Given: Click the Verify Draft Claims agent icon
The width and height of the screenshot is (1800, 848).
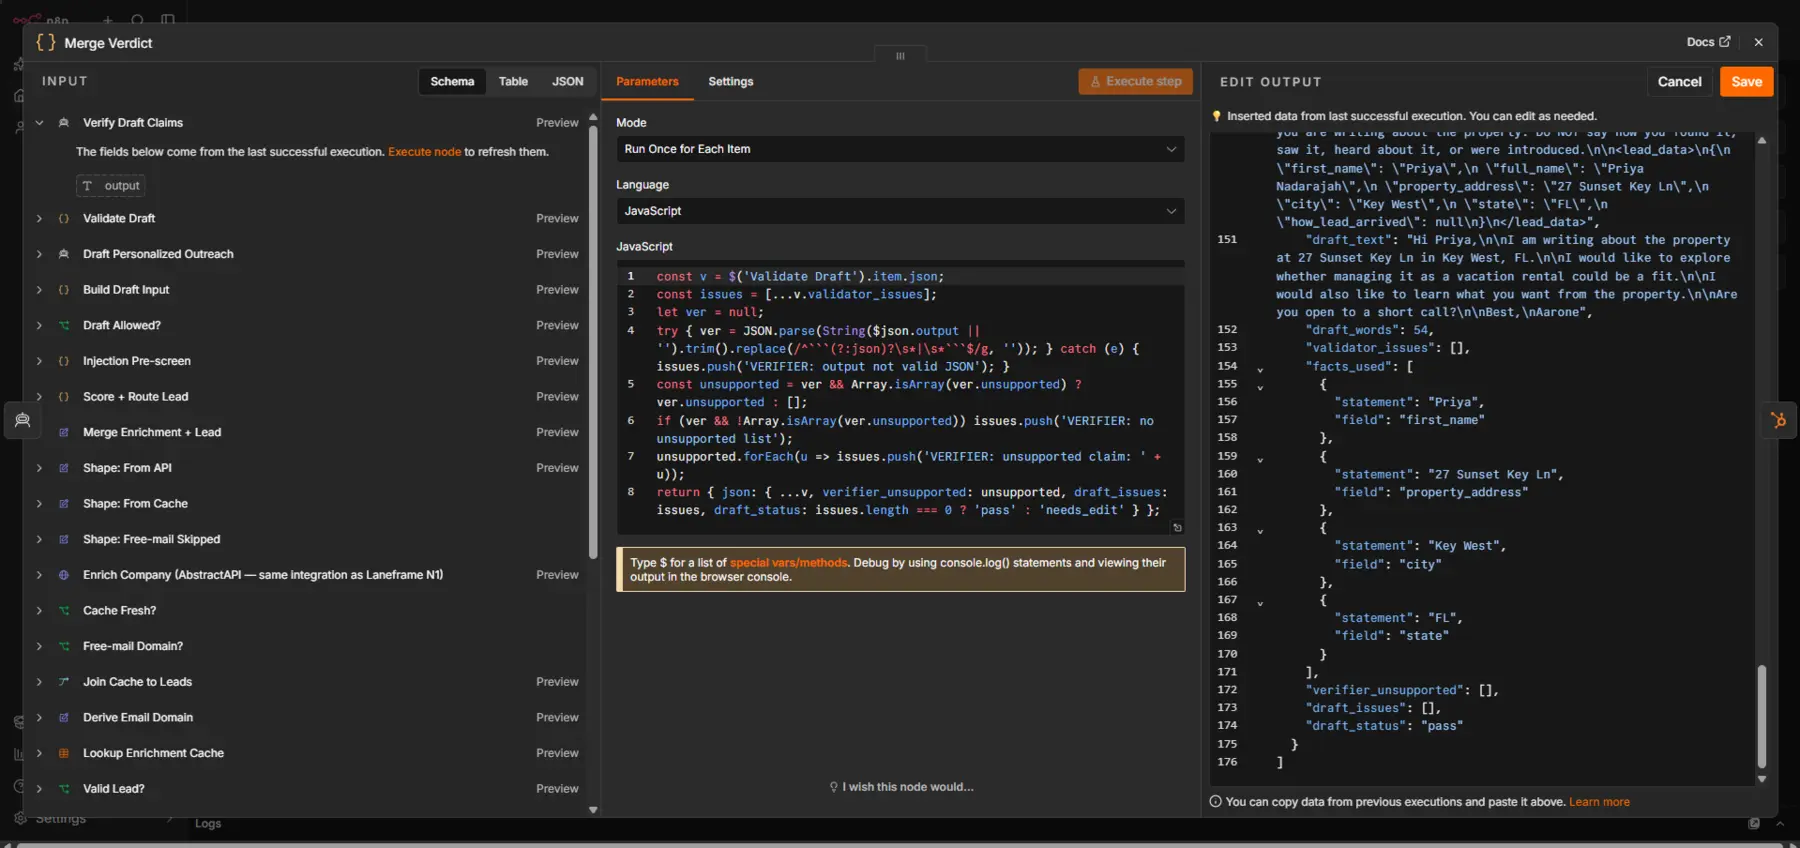Looking at the screenshot, I should tap(64, 123).
